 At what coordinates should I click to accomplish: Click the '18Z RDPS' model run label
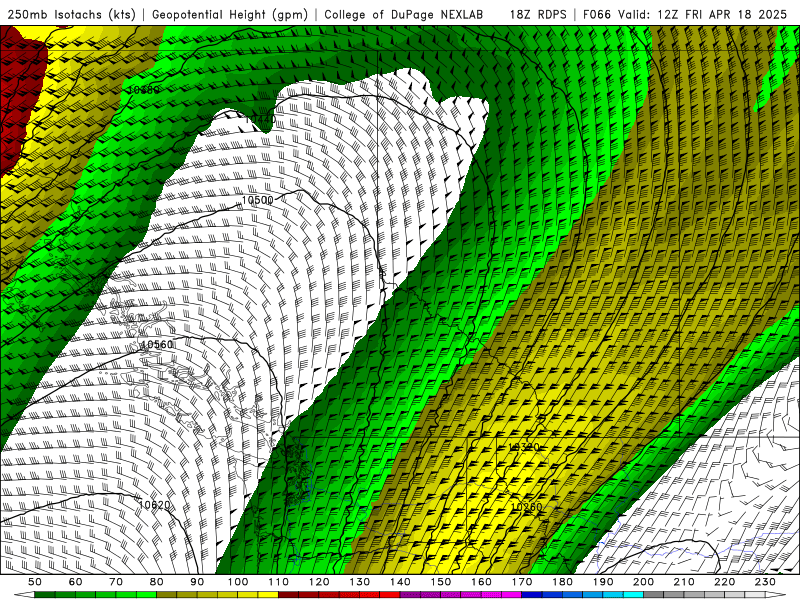point(538,15)
